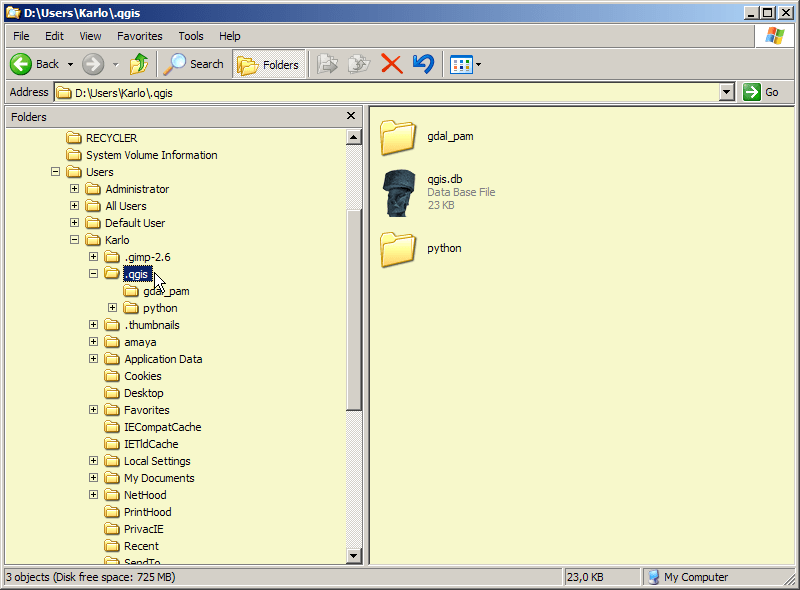Open the Edit menu
The height and width of the screenshot is (590, 800).
pos(54,36)
